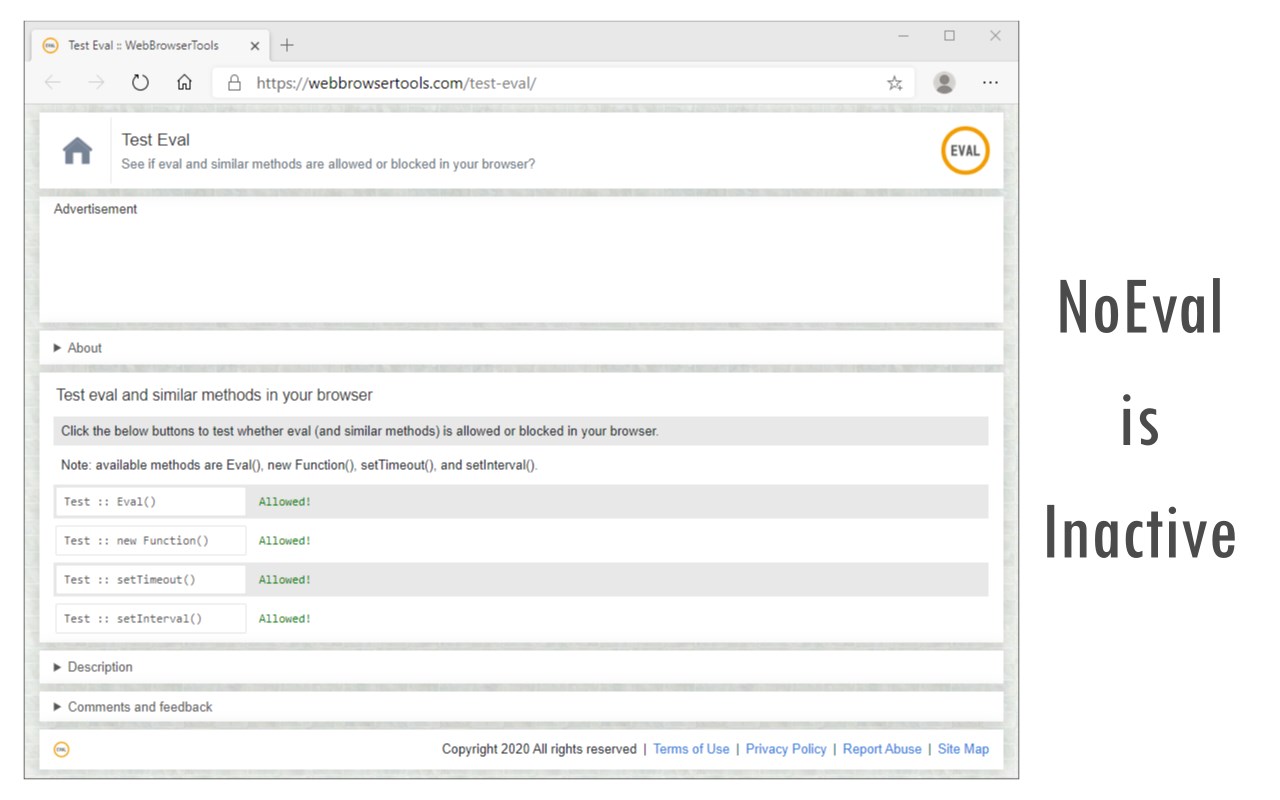Open the browser profile avatar
Screen dimensions: 1280x800
944,83
